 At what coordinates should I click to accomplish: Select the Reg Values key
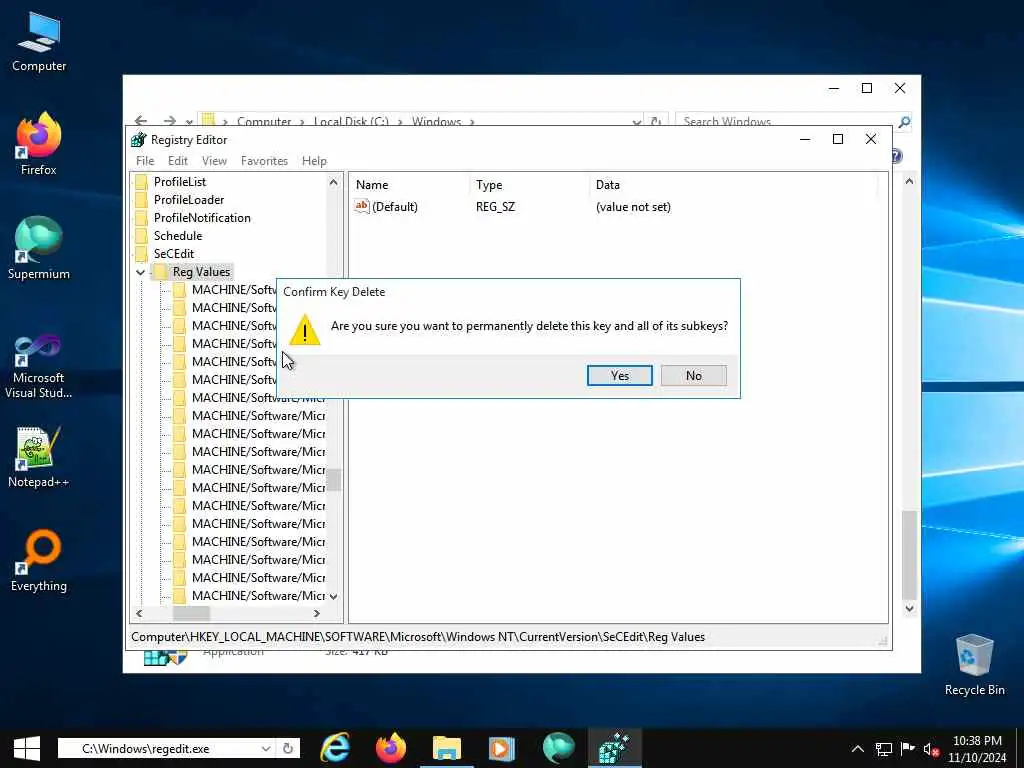[201, 272]
